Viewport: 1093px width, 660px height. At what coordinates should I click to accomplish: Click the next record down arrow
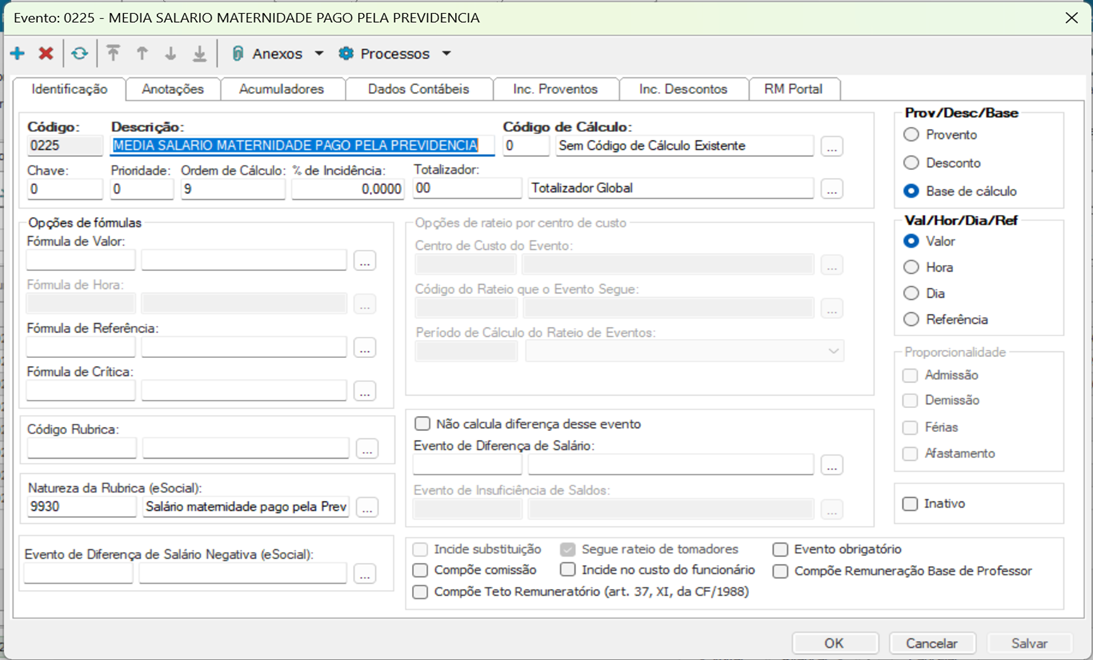point(170,54)
